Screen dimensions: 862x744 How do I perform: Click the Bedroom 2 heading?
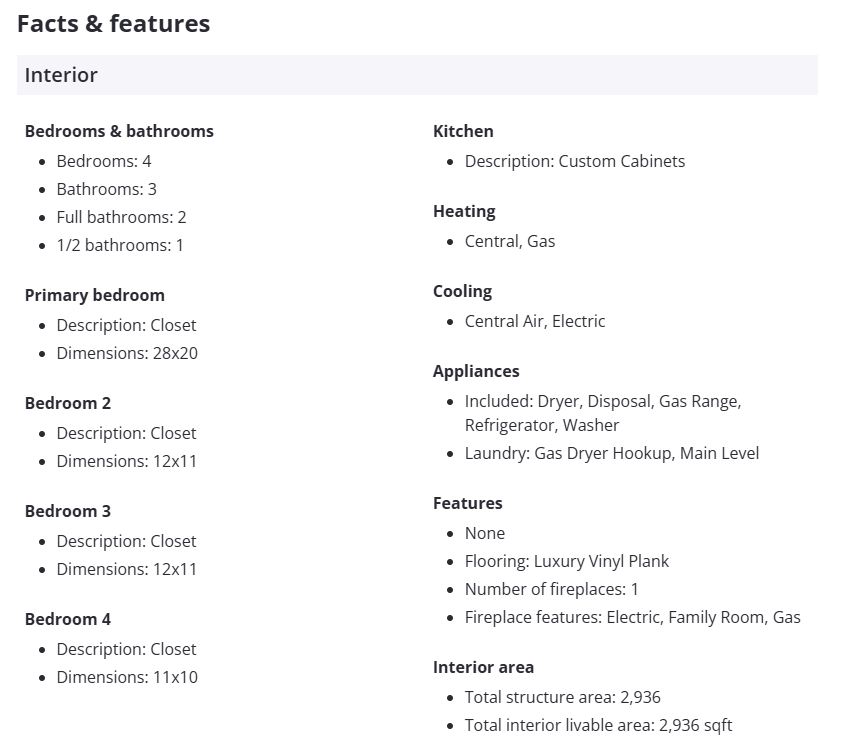point(68,403)
